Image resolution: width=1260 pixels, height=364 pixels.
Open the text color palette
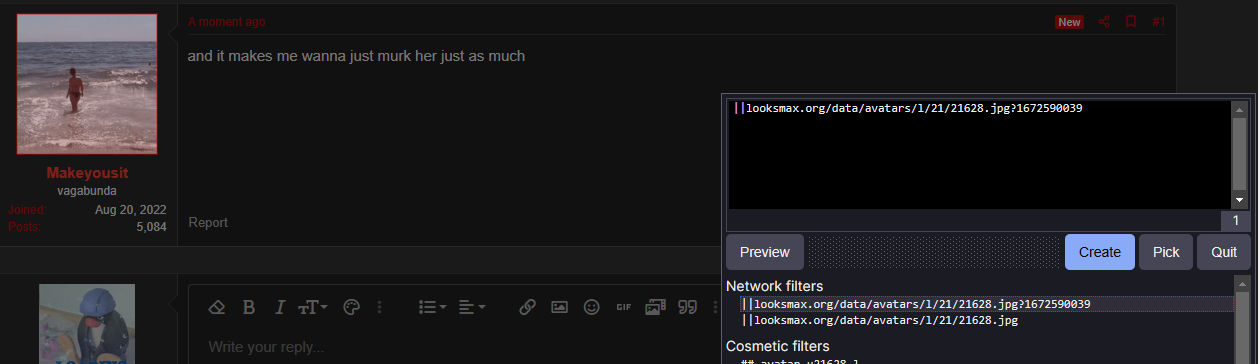click(x=351, y=307)
